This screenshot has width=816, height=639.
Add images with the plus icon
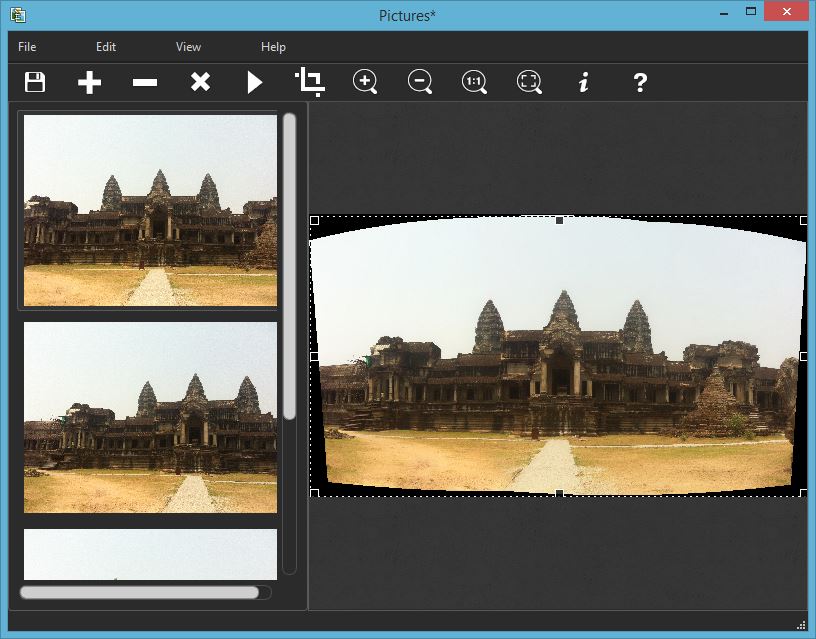[90, 82]
